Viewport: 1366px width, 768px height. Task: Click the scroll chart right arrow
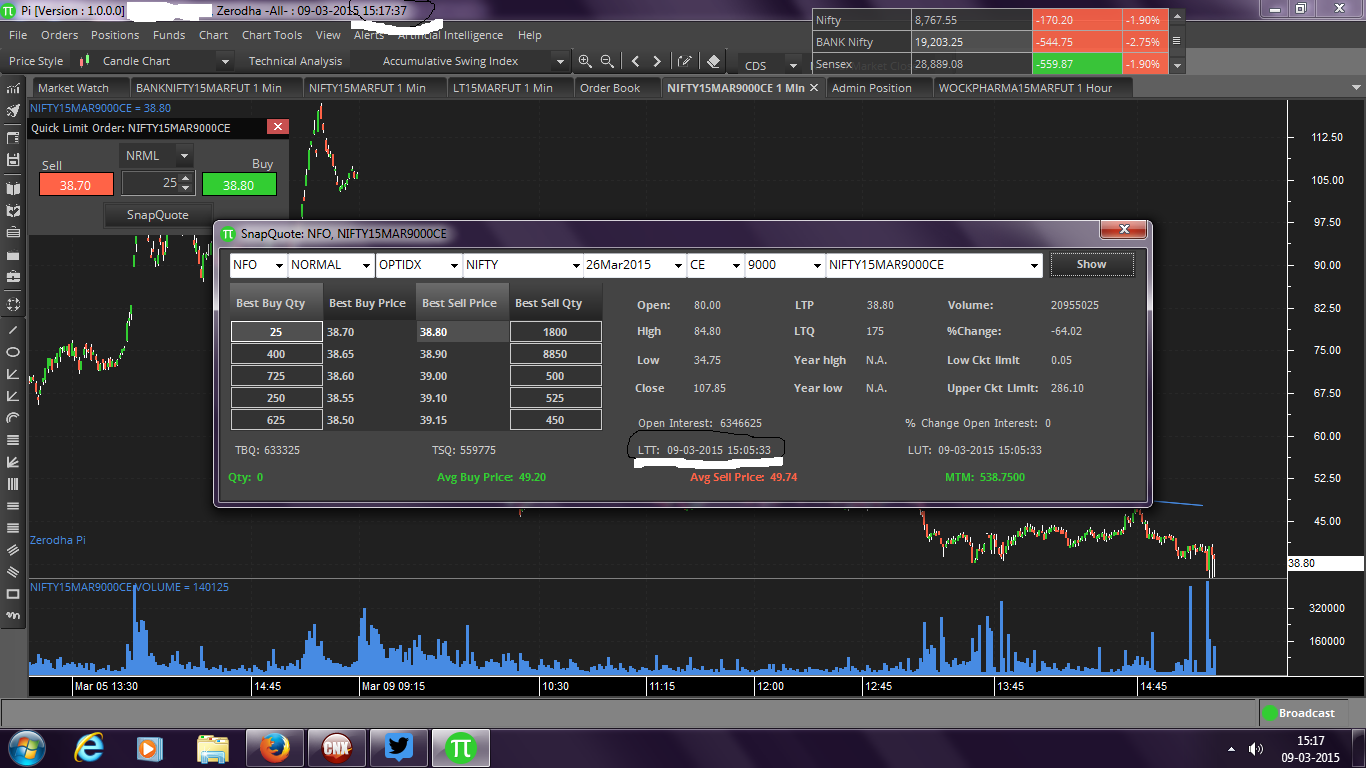point(657,61)
